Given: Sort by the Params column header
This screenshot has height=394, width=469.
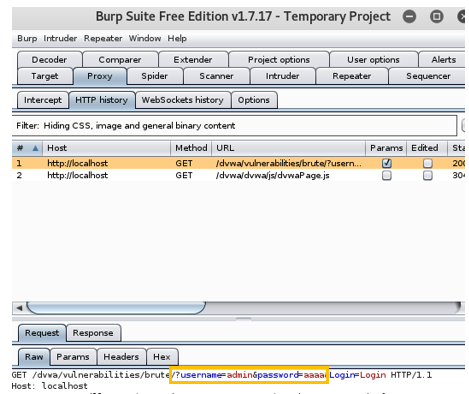Looking at the screenshot, I should click(x=386, y=148).
